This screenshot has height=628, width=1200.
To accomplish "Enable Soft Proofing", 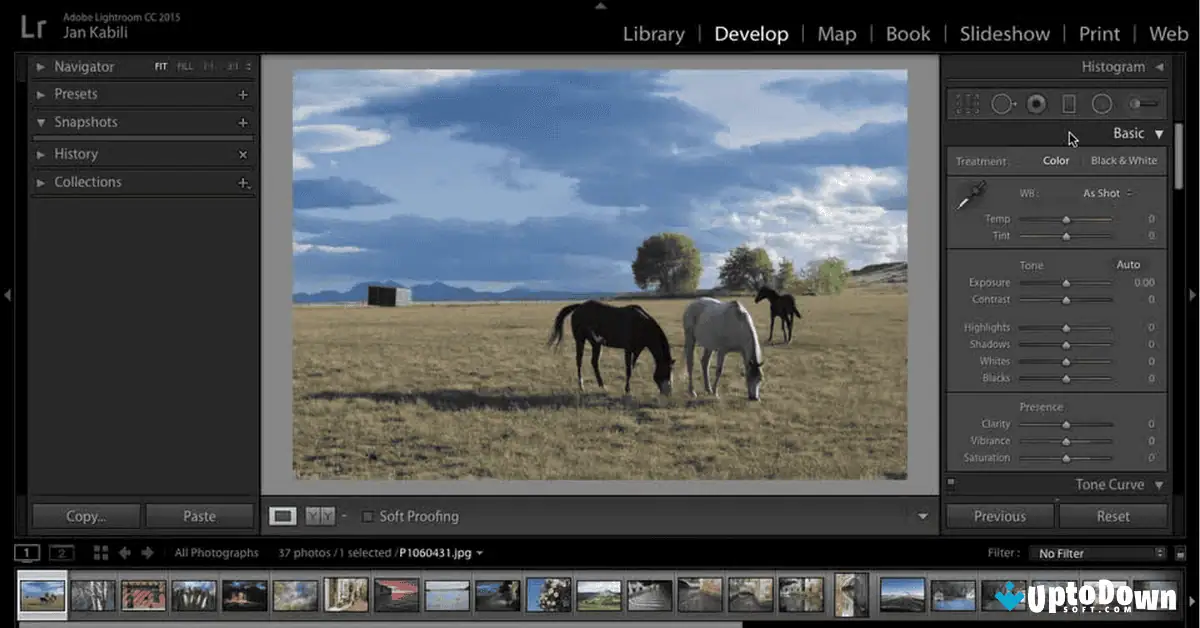I will [x=369, y=516].
